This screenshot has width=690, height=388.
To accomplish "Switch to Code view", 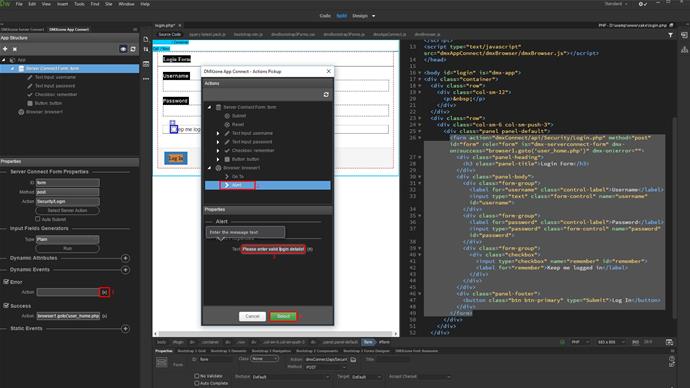I will tap(325, 16).
